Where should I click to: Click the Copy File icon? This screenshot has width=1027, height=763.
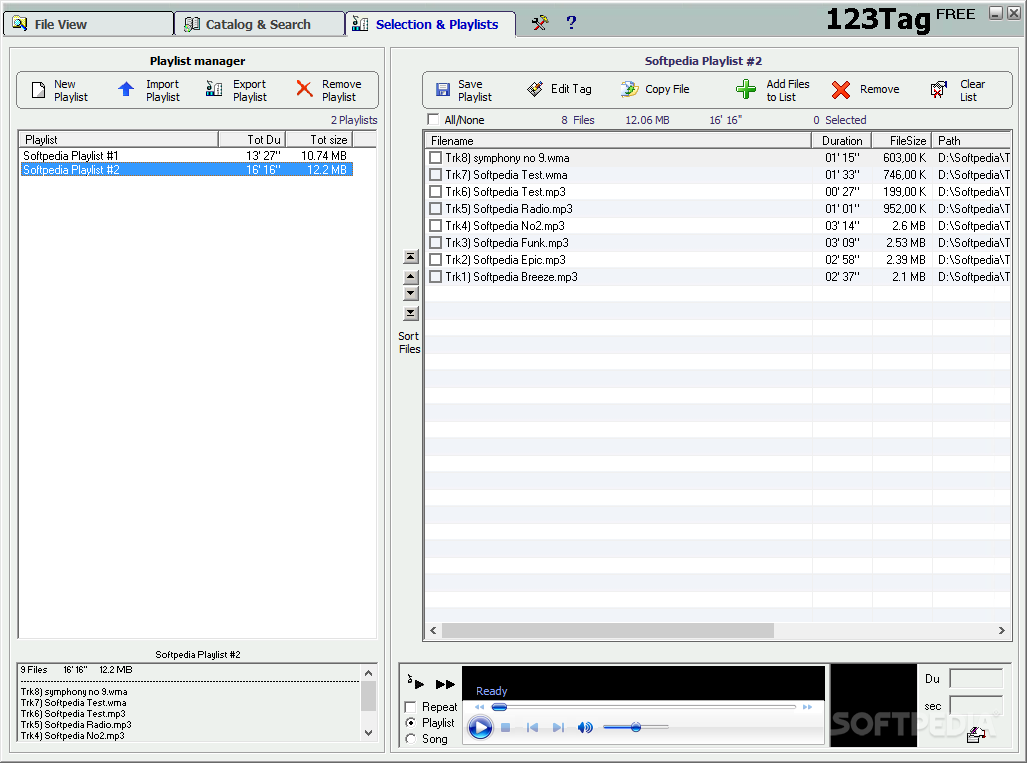click(x=629, y=89)
